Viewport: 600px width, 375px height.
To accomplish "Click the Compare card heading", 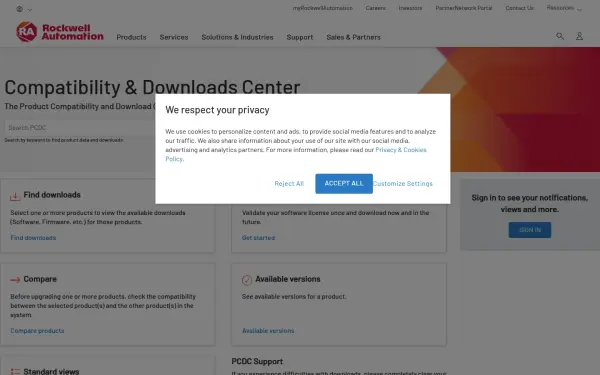I will tap(40, 279).
